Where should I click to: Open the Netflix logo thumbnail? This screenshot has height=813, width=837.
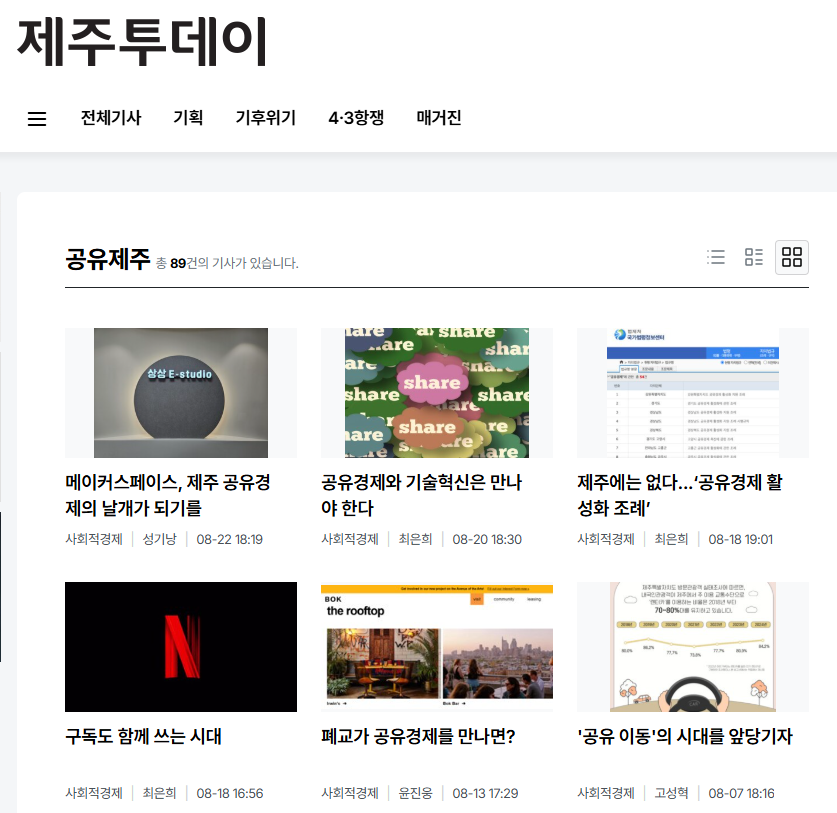(x=181, y=646)
